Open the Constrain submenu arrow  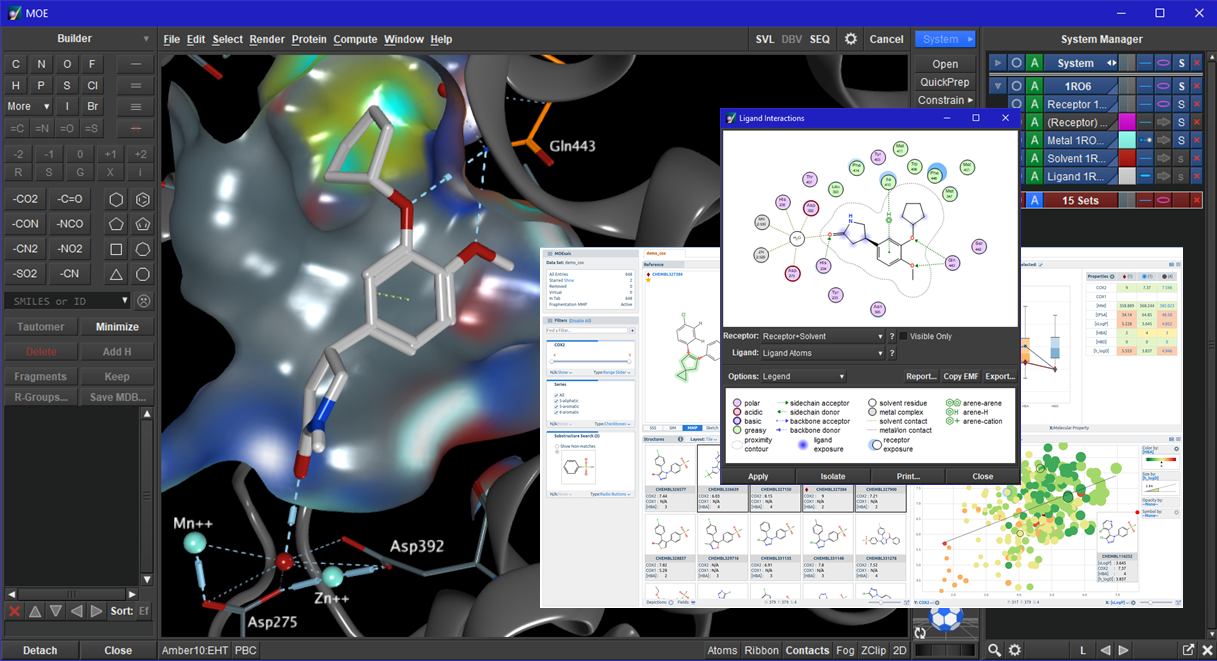tap(971, 100)
